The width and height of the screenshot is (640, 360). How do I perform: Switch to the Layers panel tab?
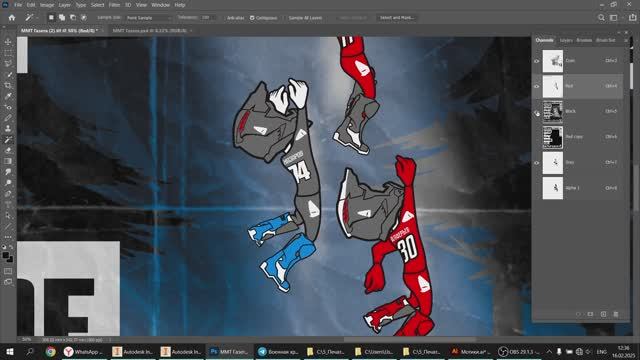pyautogui.click(x=566, y=40)
